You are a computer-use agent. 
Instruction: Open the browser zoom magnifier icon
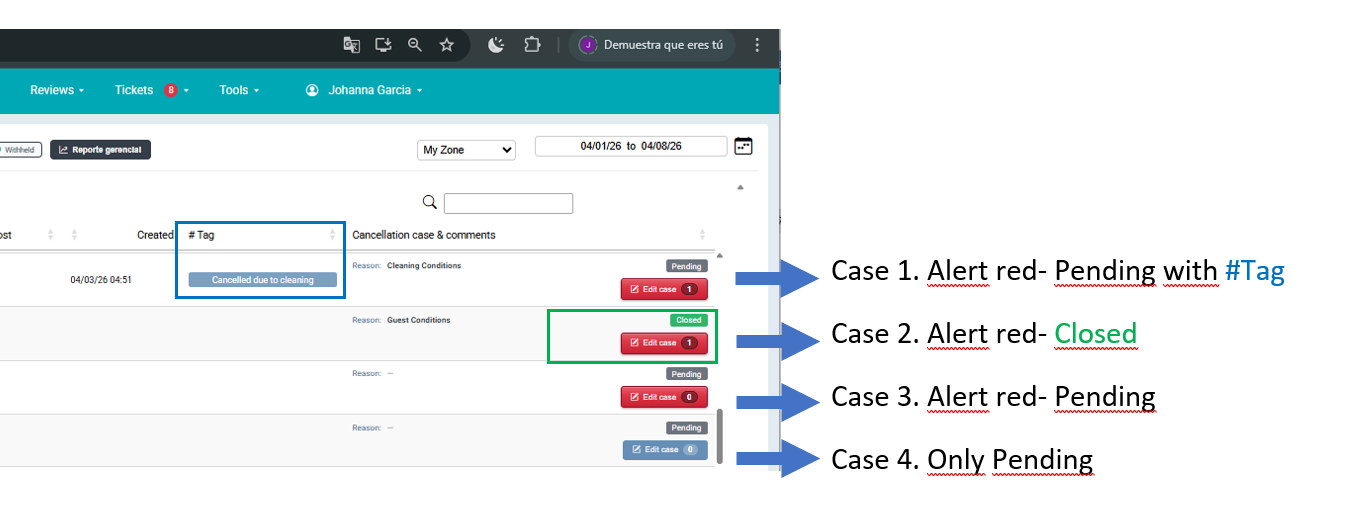coord(414,45)
